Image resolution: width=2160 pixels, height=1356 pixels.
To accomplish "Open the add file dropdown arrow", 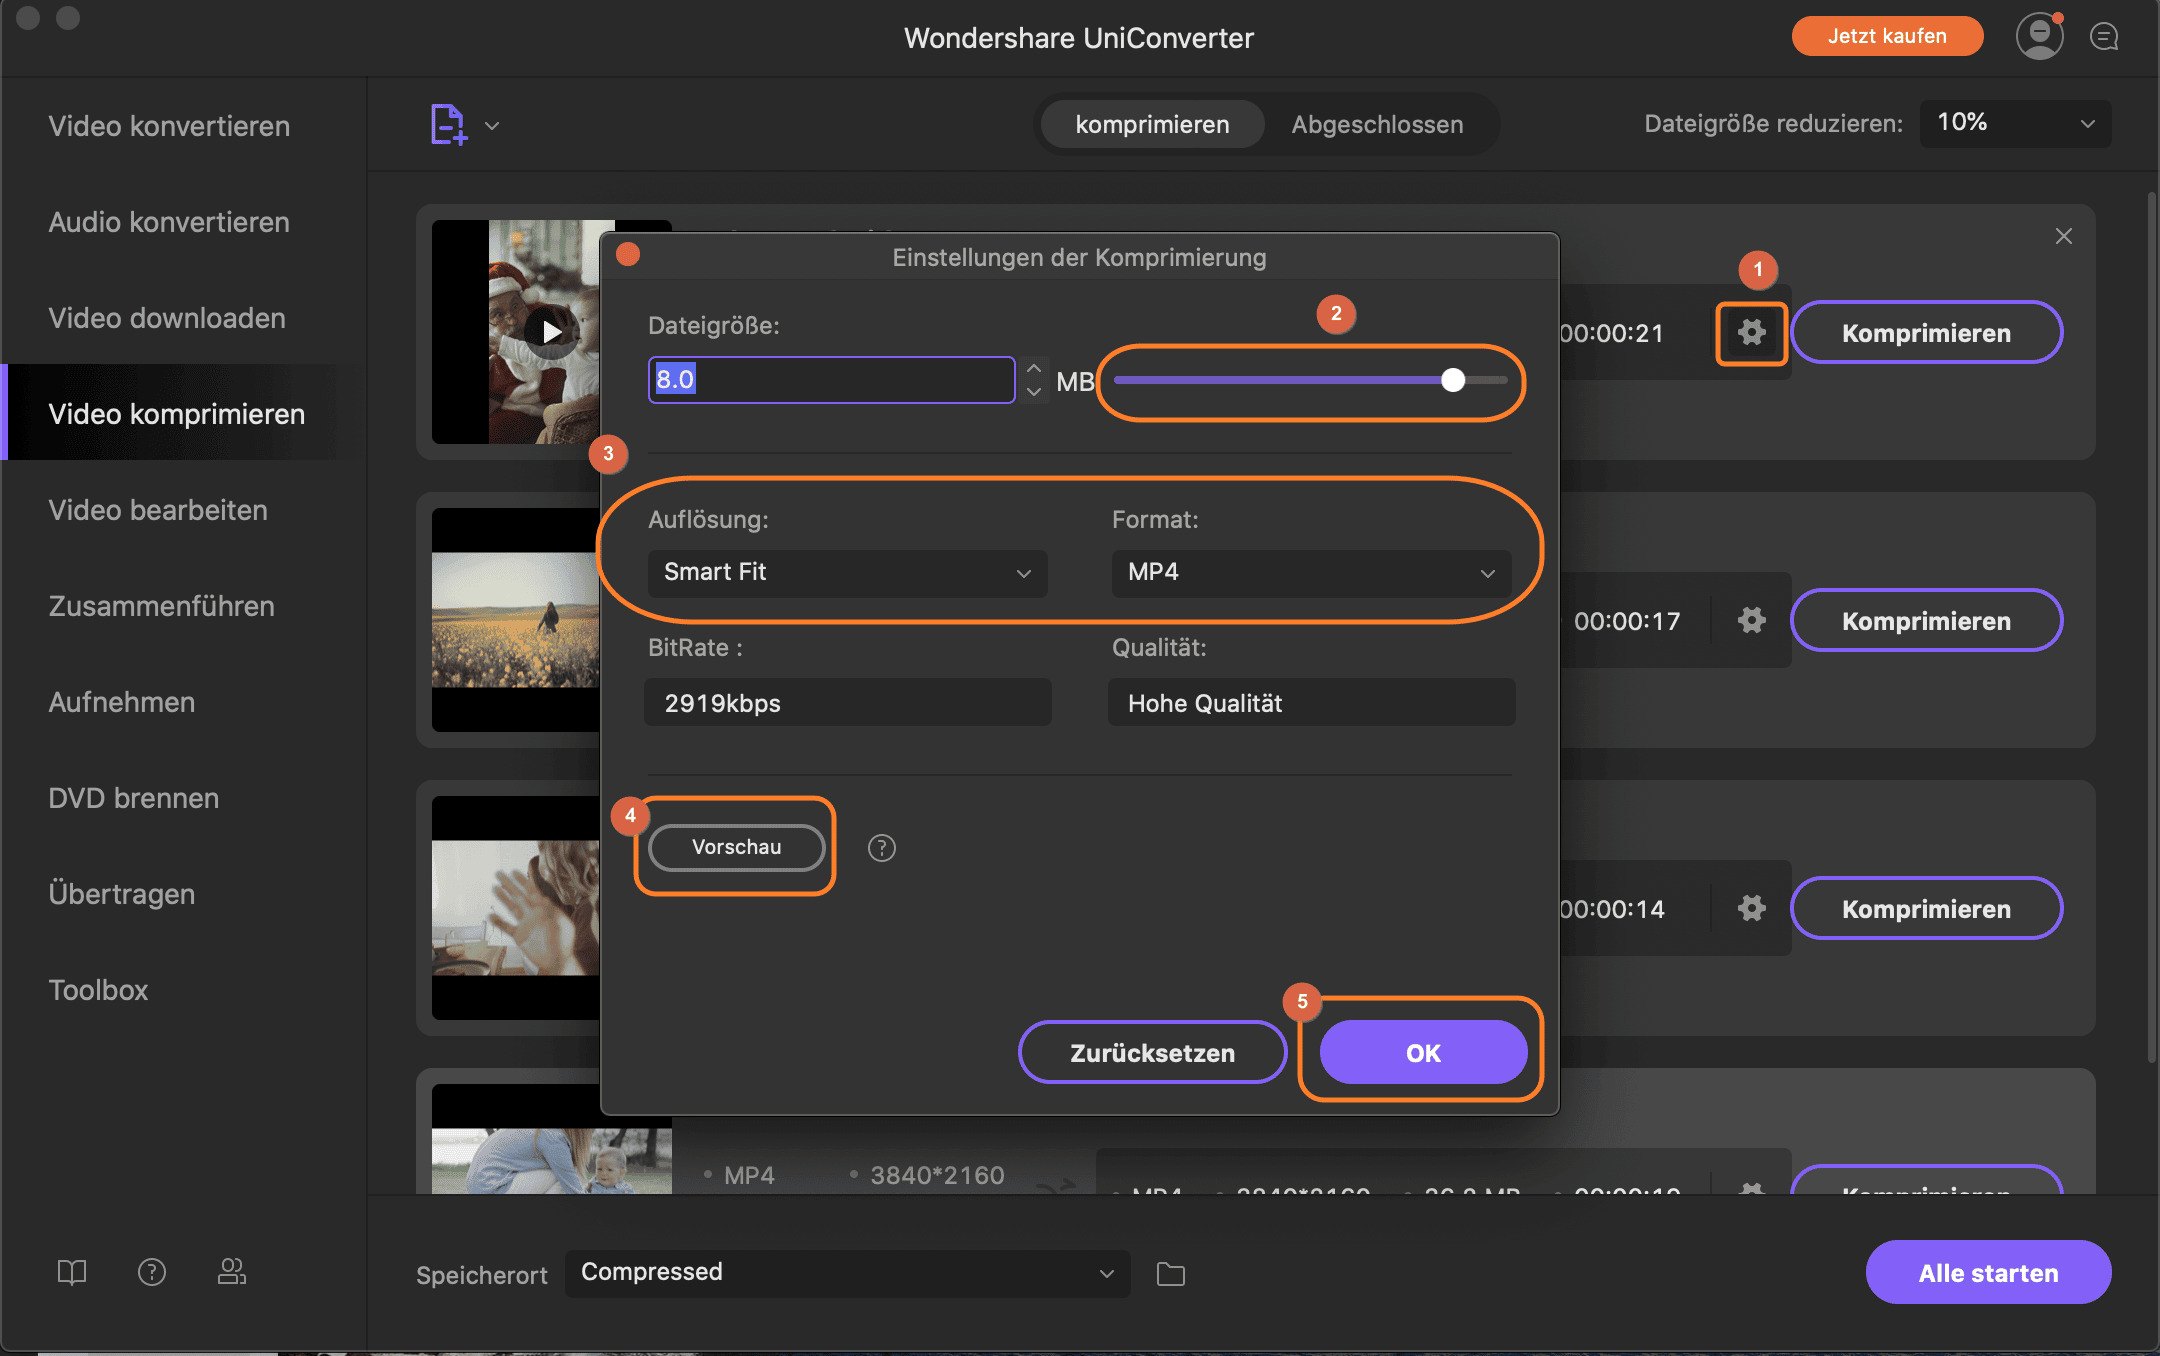I will coord(492,126).
